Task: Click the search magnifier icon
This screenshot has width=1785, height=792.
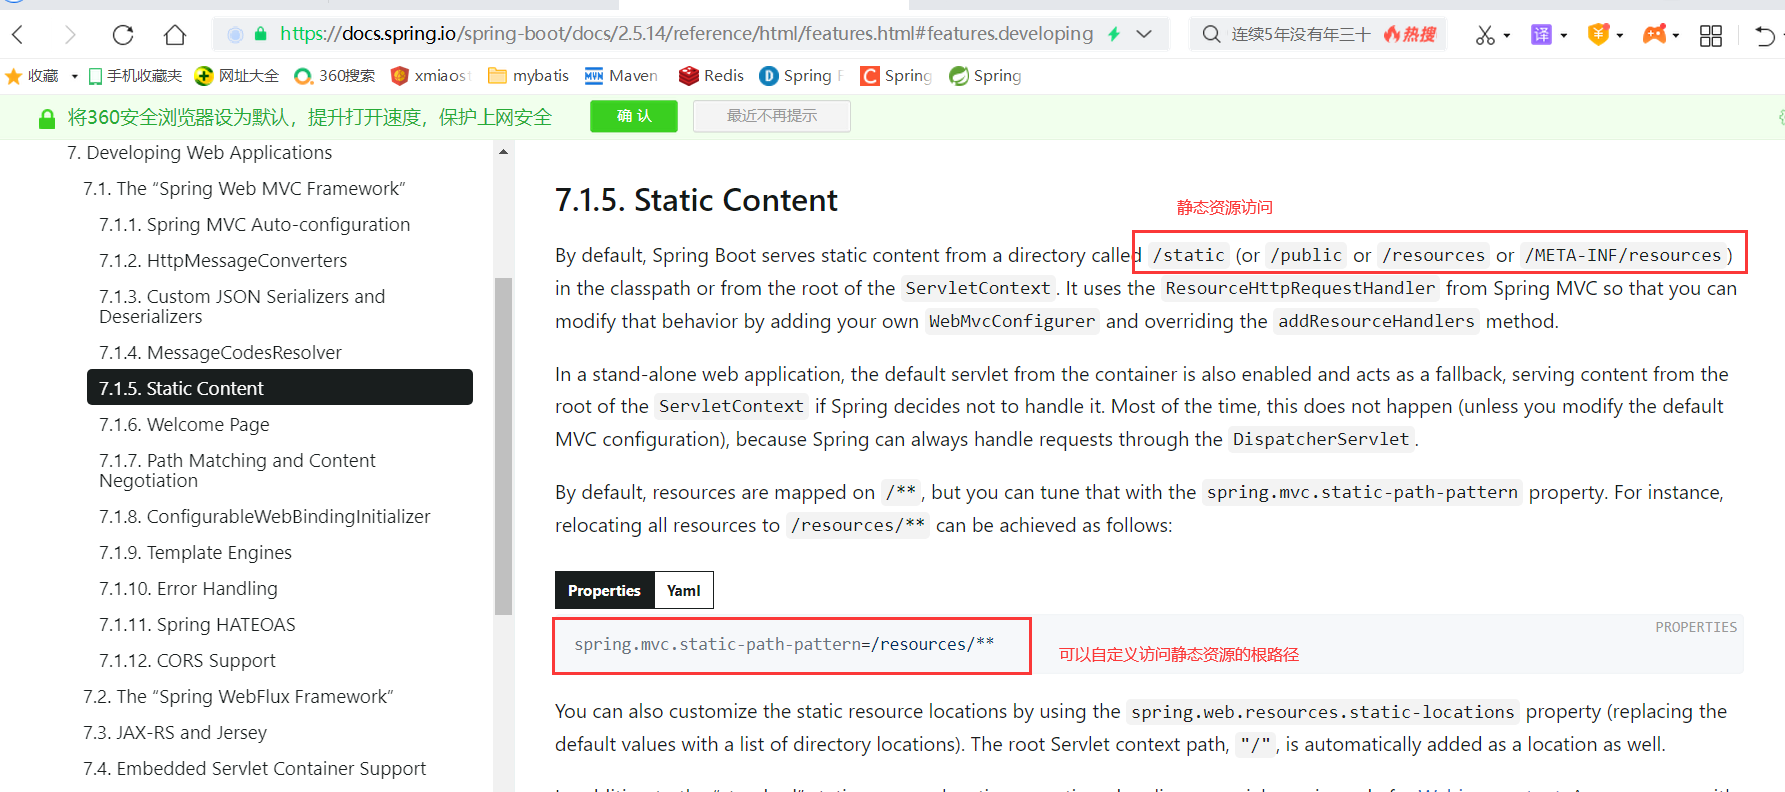Action: pos(1211,34)
